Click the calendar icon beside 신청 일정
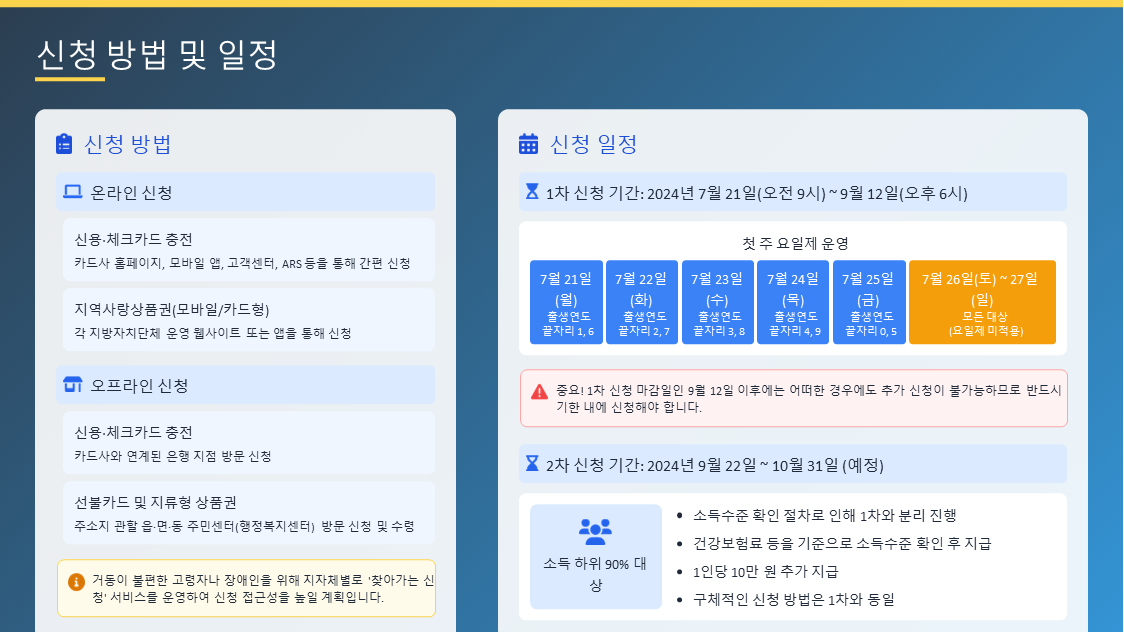Screen dimensions: 1124x632 click(x=528, y=144)
